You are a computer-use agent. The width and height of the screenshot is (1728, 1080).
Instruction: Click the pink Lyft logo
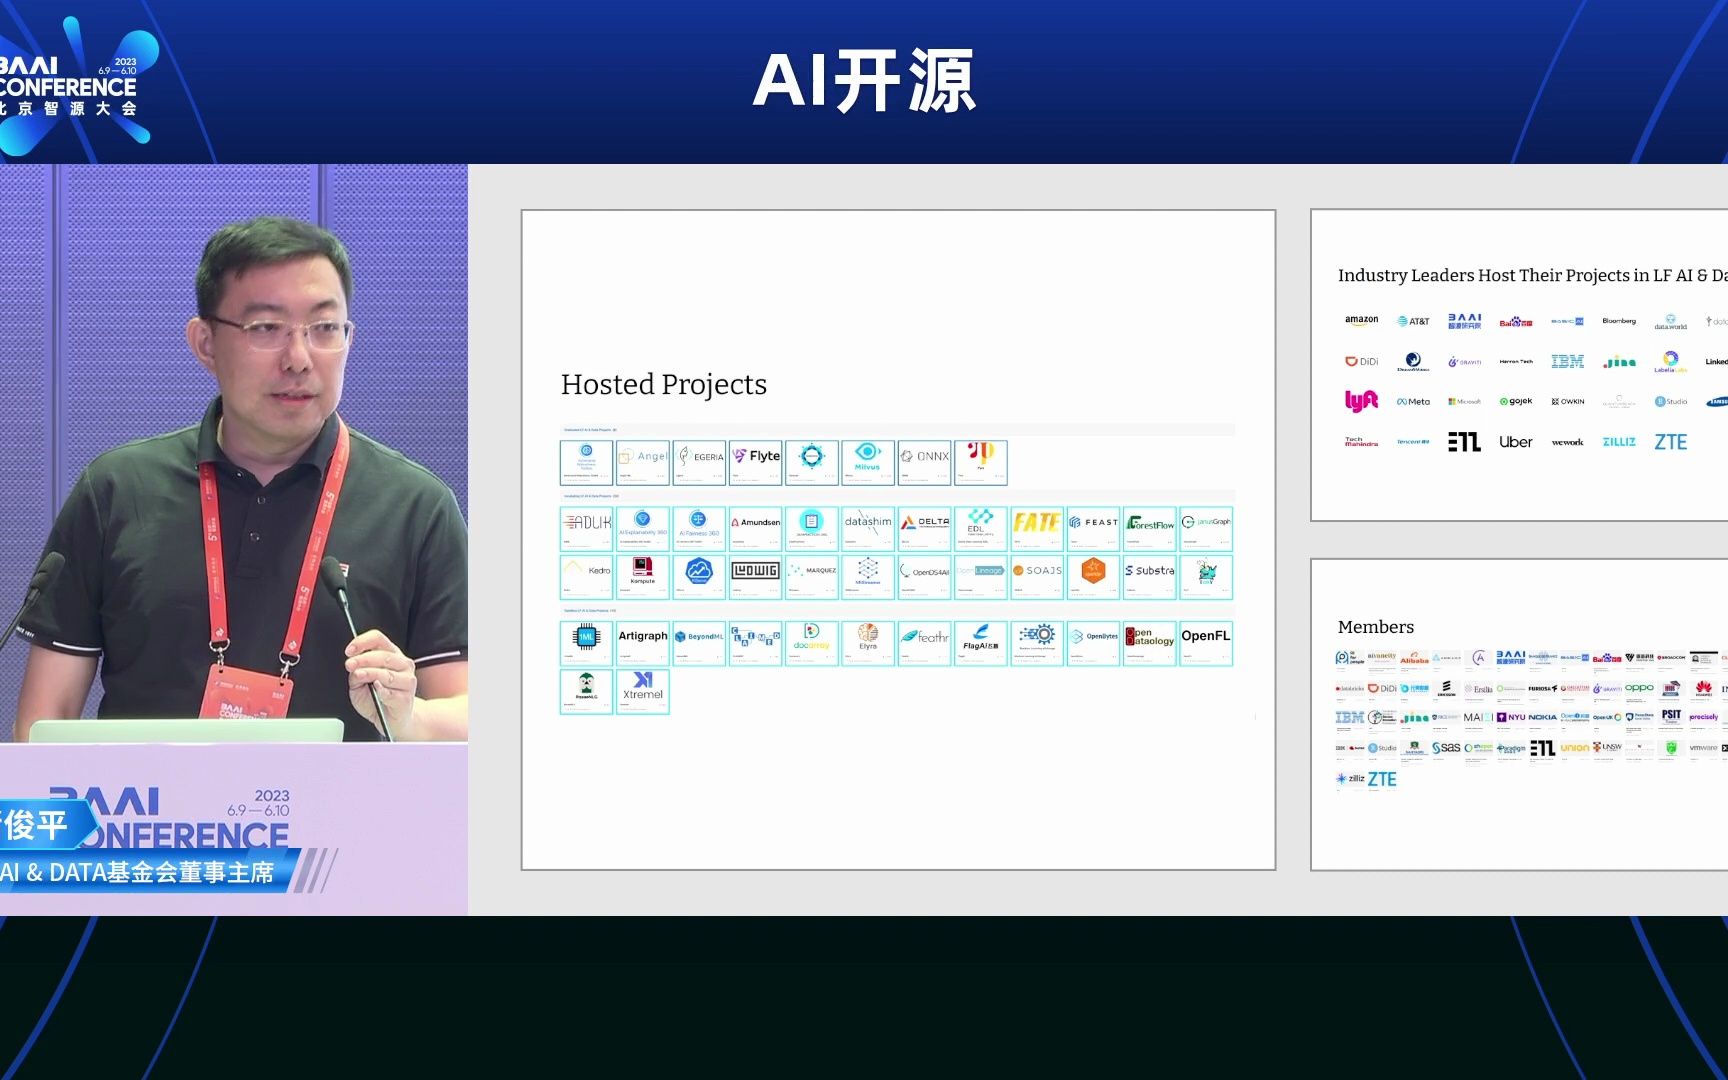[x=1361, y=401]
